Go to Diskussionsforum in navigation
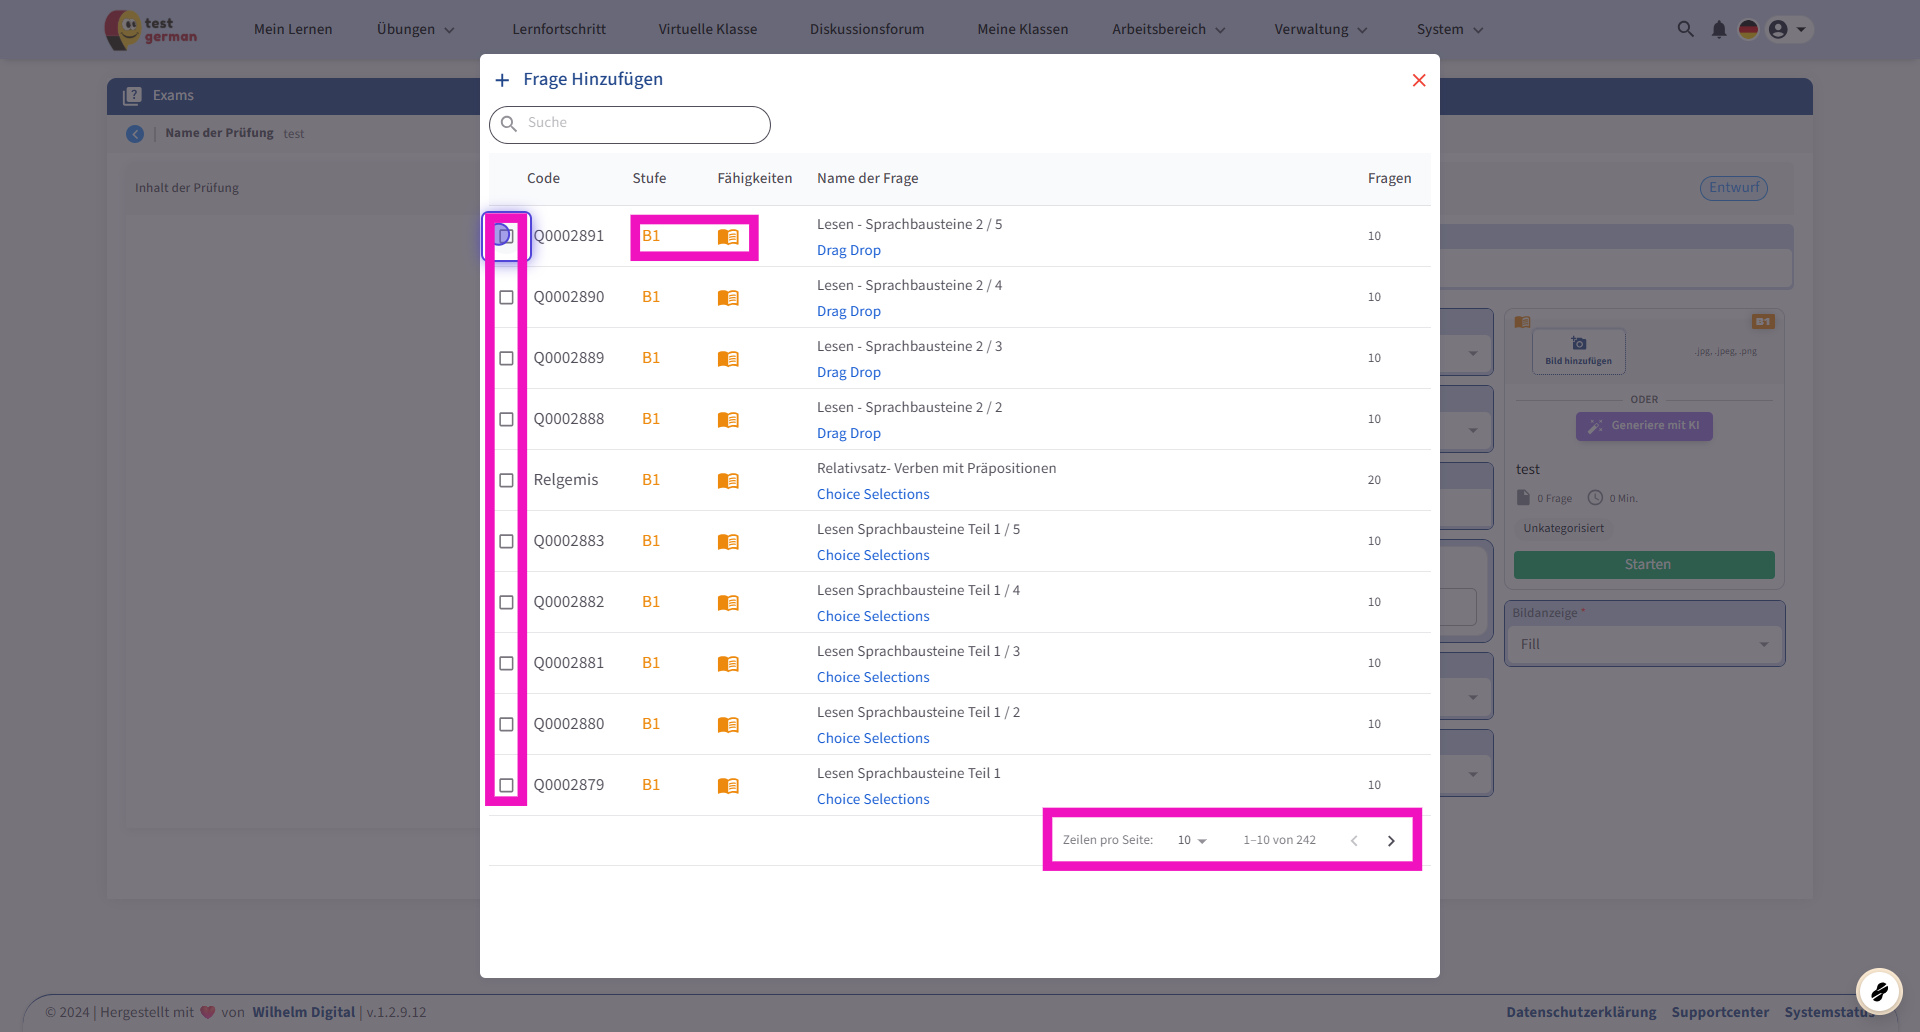Screen dimensions: 1920x1032 coord(867,29)
